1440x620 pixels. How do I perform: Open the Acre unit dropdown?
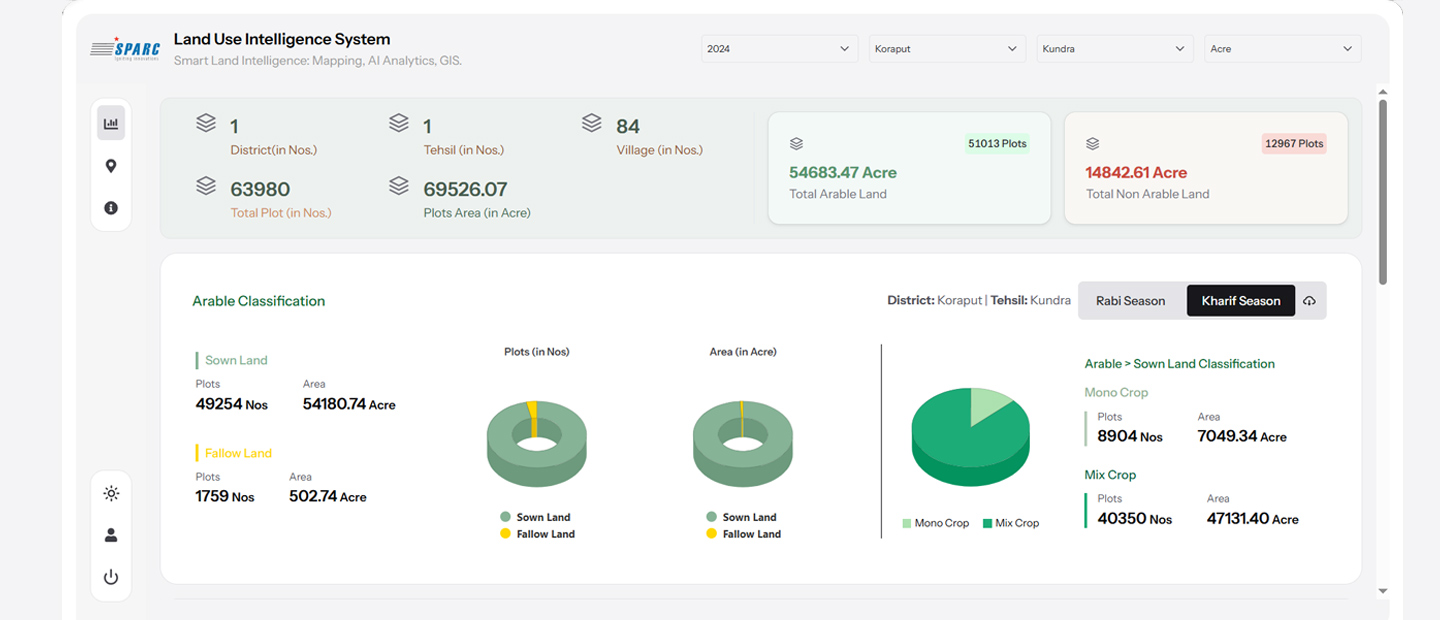pyautogui.click(x=1283, y=49)
